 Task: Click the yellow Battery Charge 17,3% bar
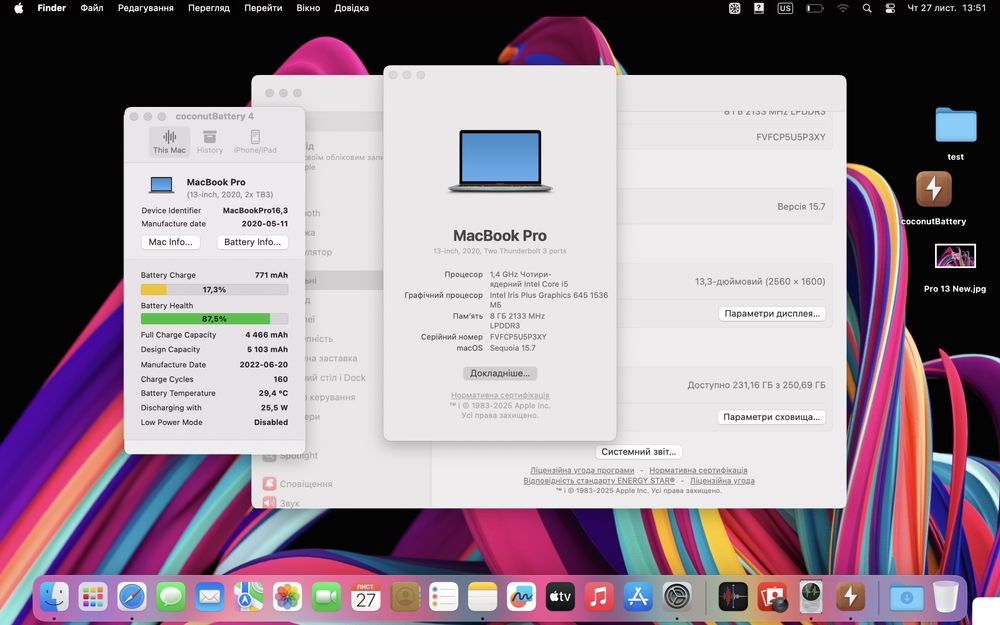214,290
